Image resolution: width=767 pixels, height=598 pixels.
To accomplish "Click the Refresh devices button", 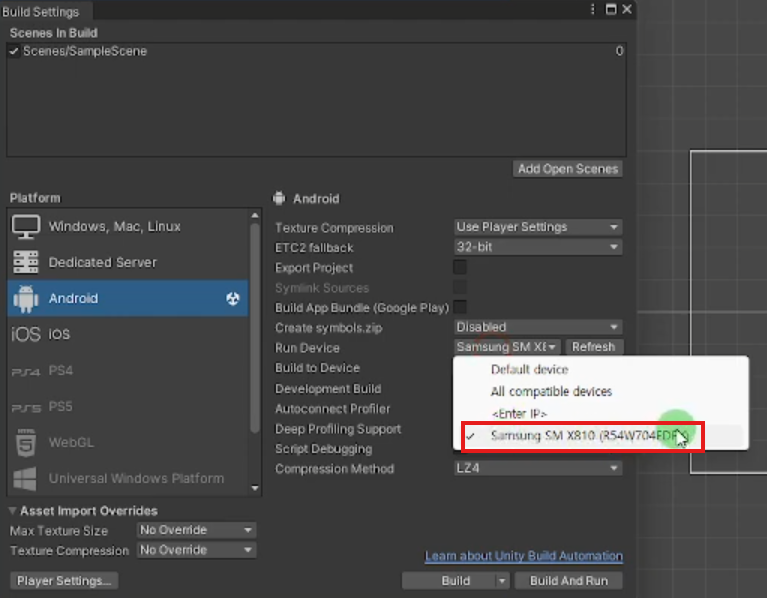I will pyautogui.click(x=594, y=347).
